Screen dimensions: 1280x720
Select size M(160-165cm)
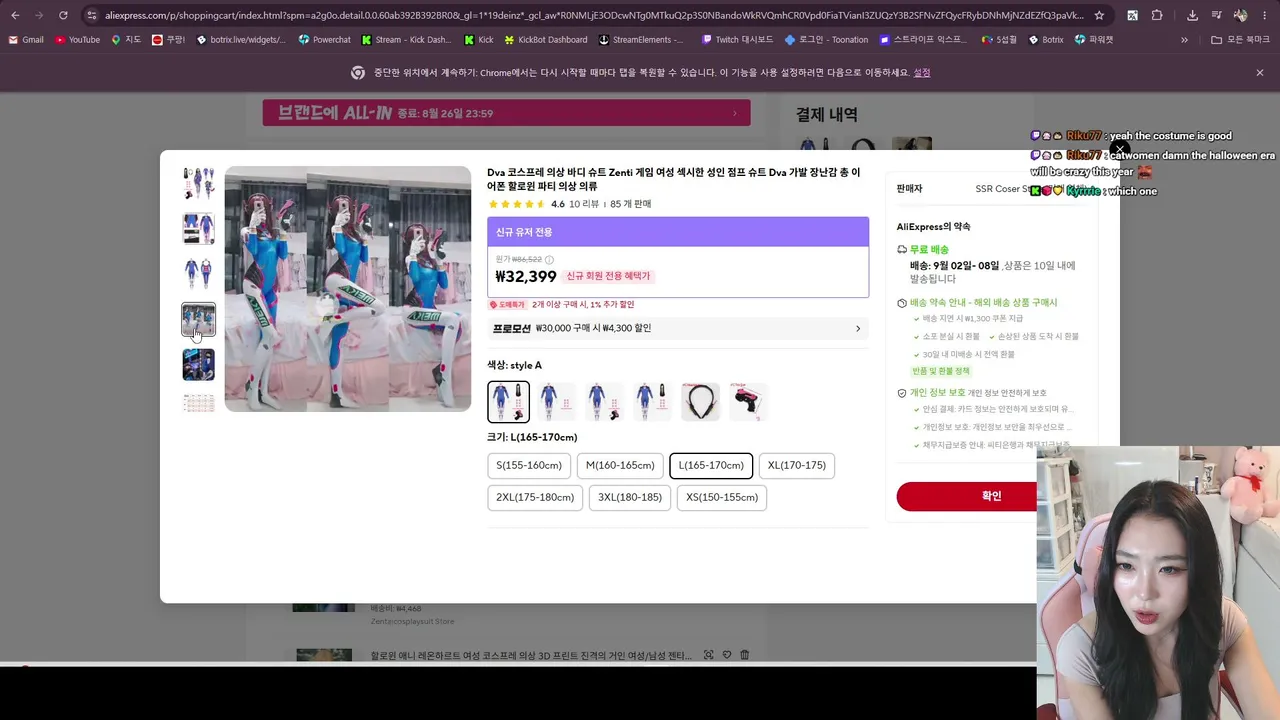[x=620, y=465]
